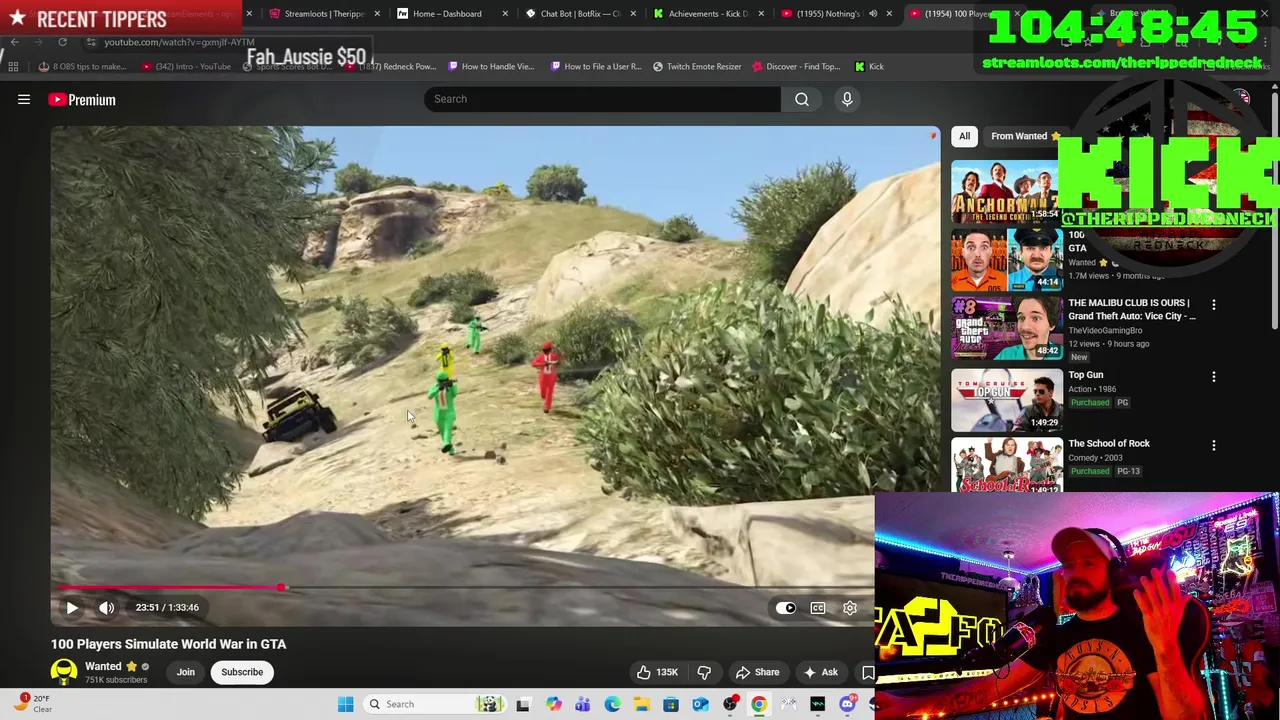
Task: Open Outlook from taskbar
Action: 700,704
